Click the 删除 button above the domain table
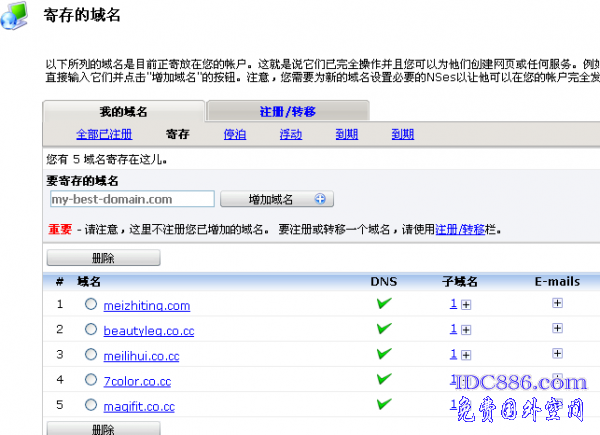 [x=103, y=258]
